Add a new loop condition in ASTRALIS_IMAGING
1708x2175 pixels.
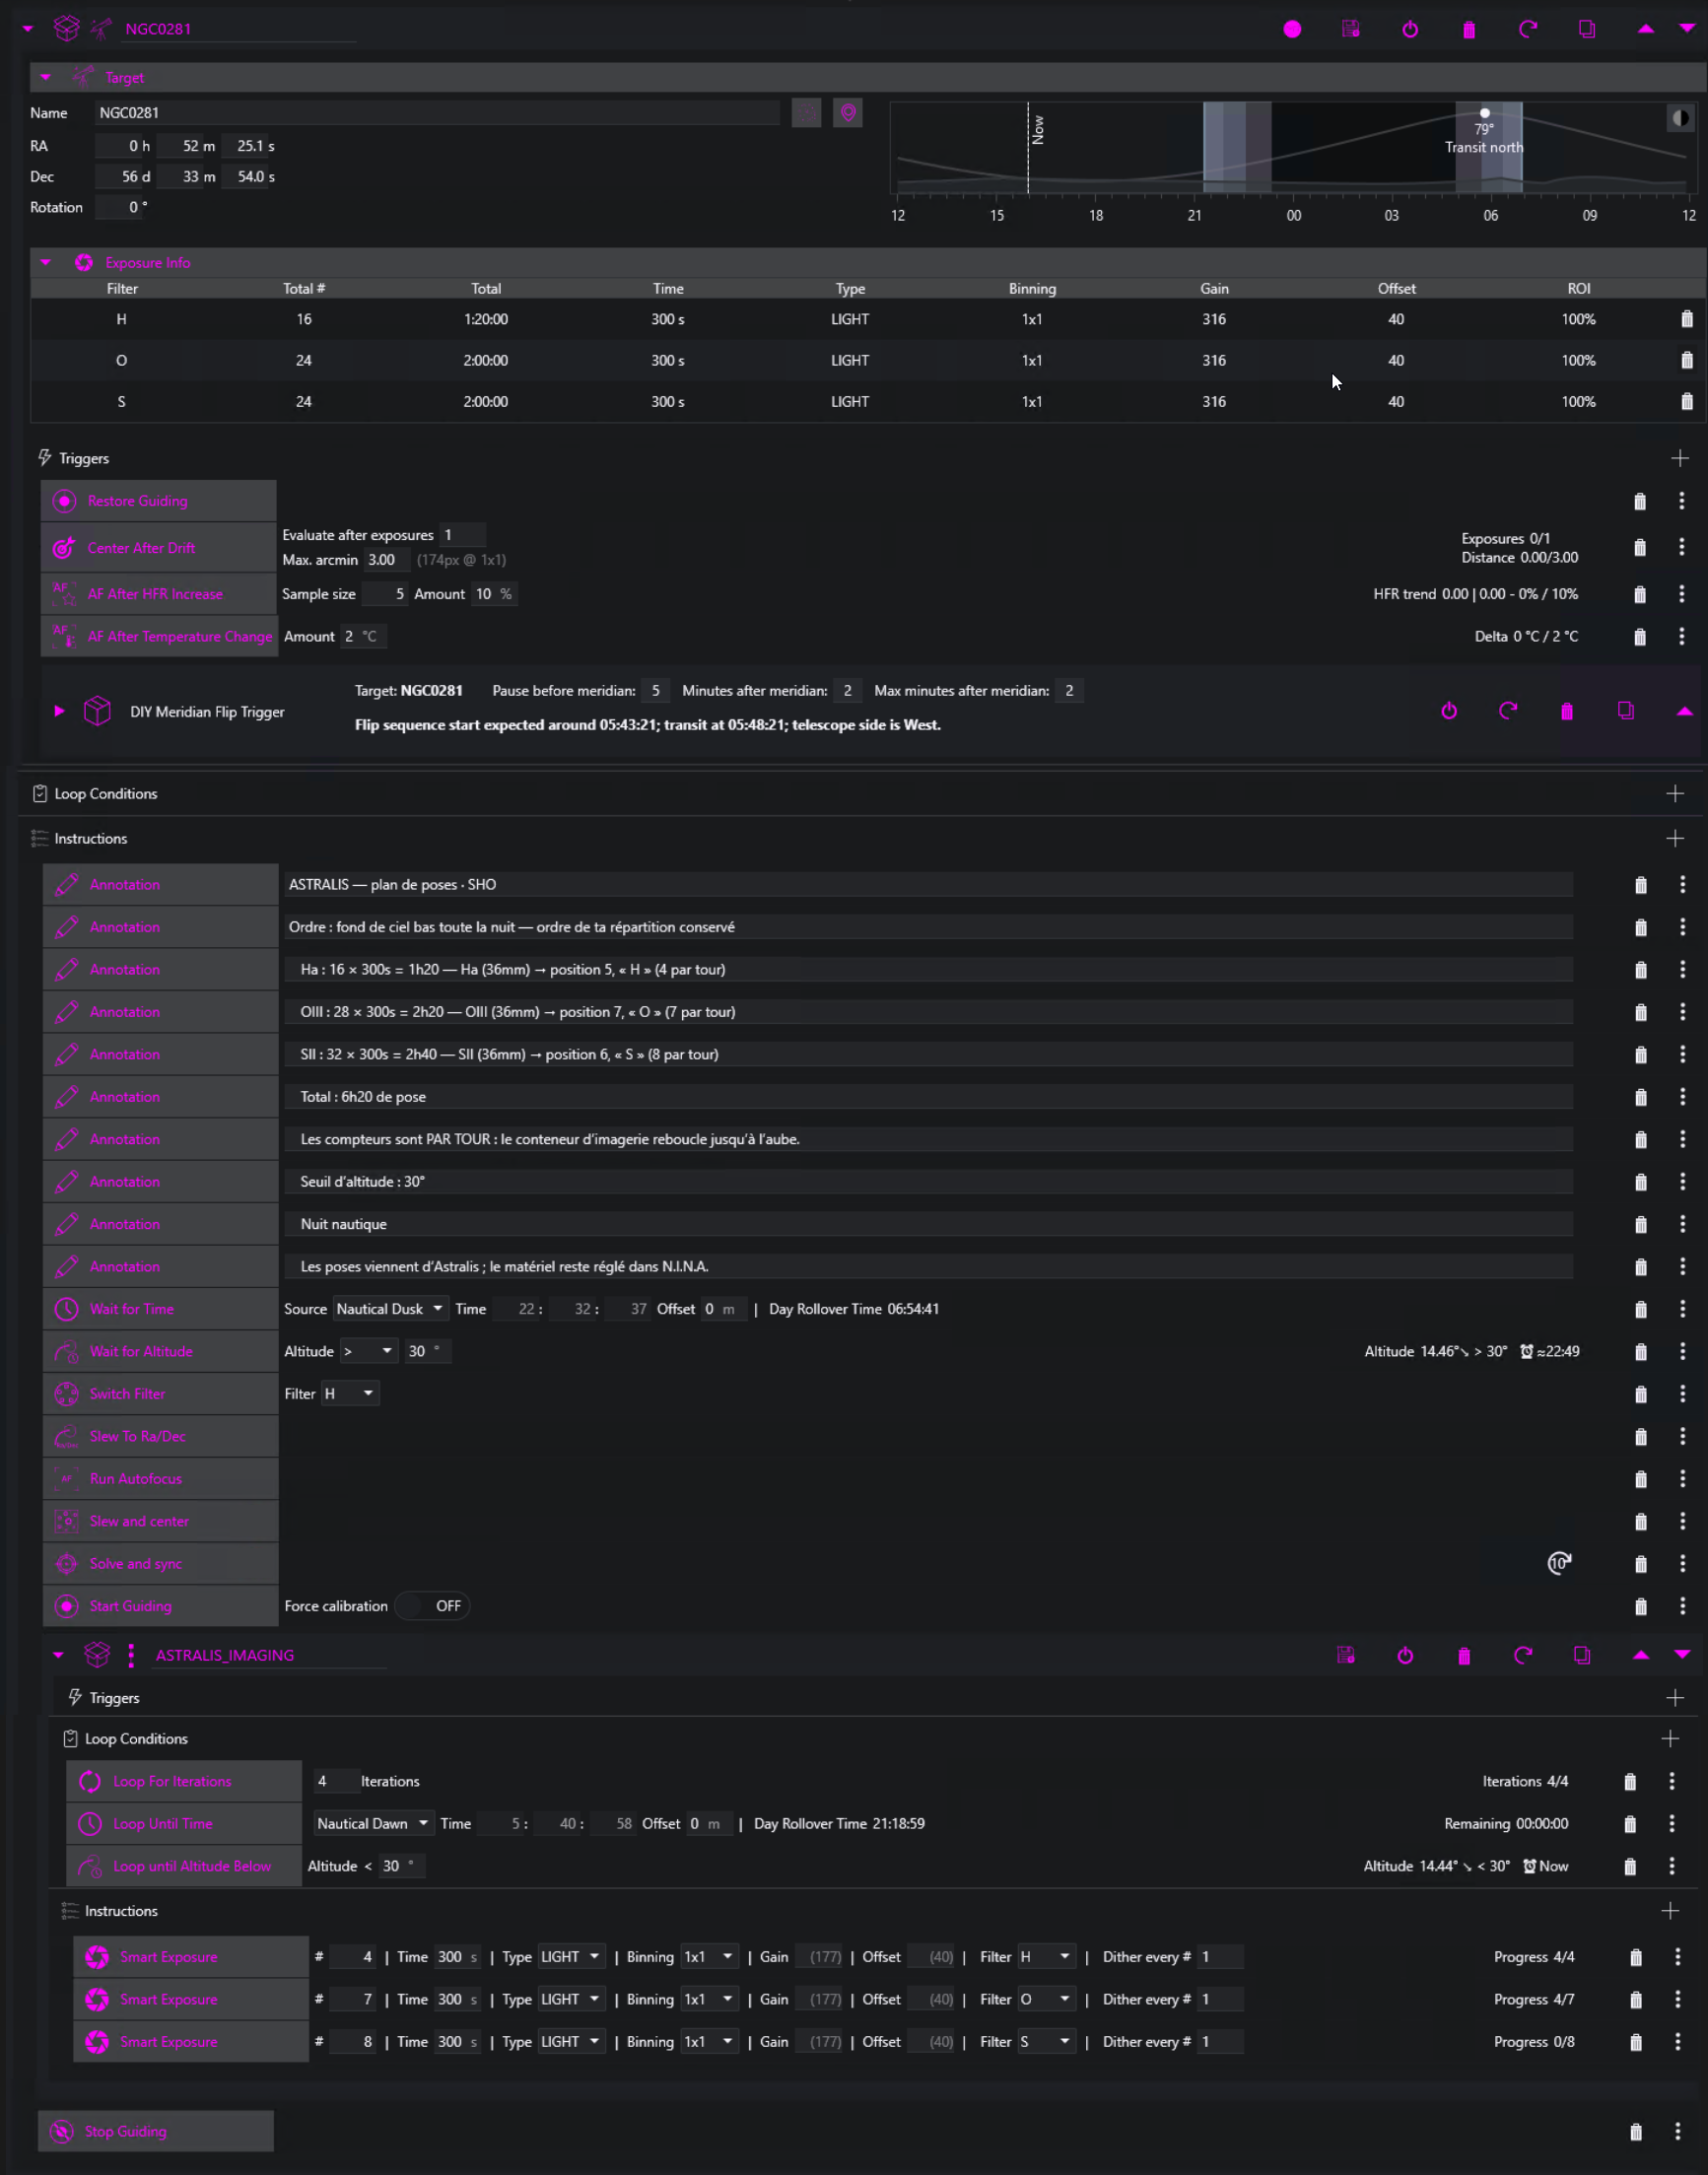[x=1670, y=1739]
